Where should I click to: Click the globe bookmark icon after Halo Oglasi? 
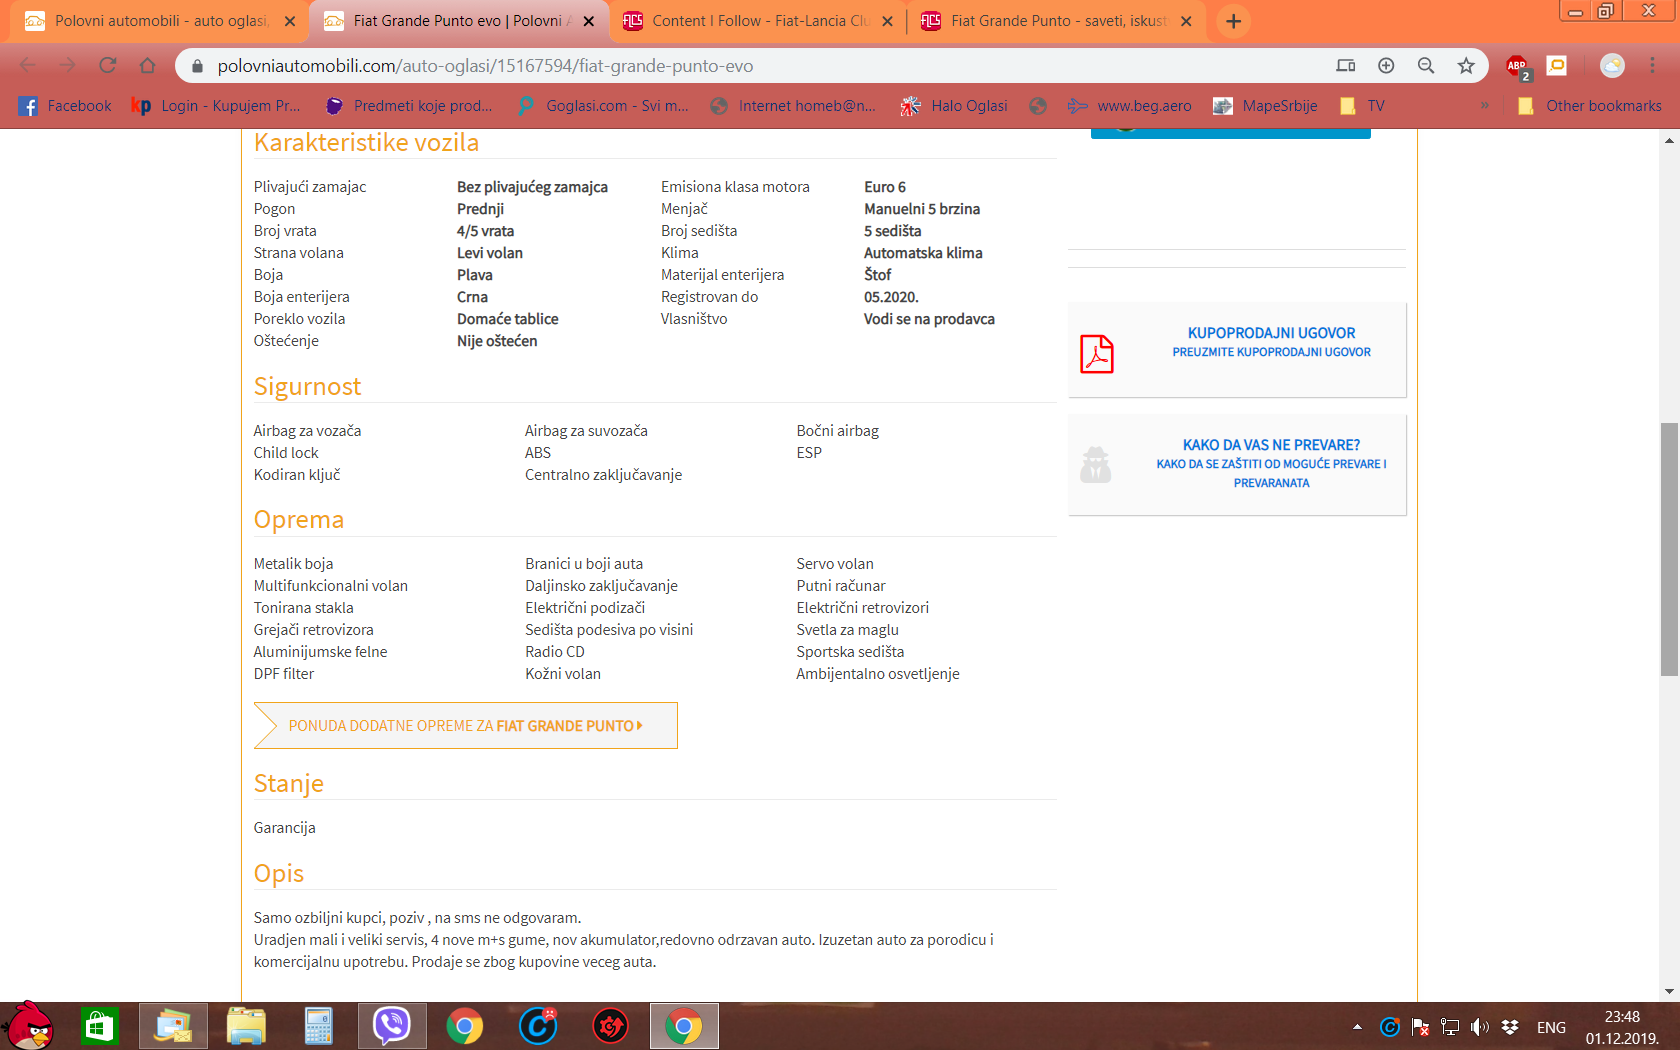[x=1038, y=105]
